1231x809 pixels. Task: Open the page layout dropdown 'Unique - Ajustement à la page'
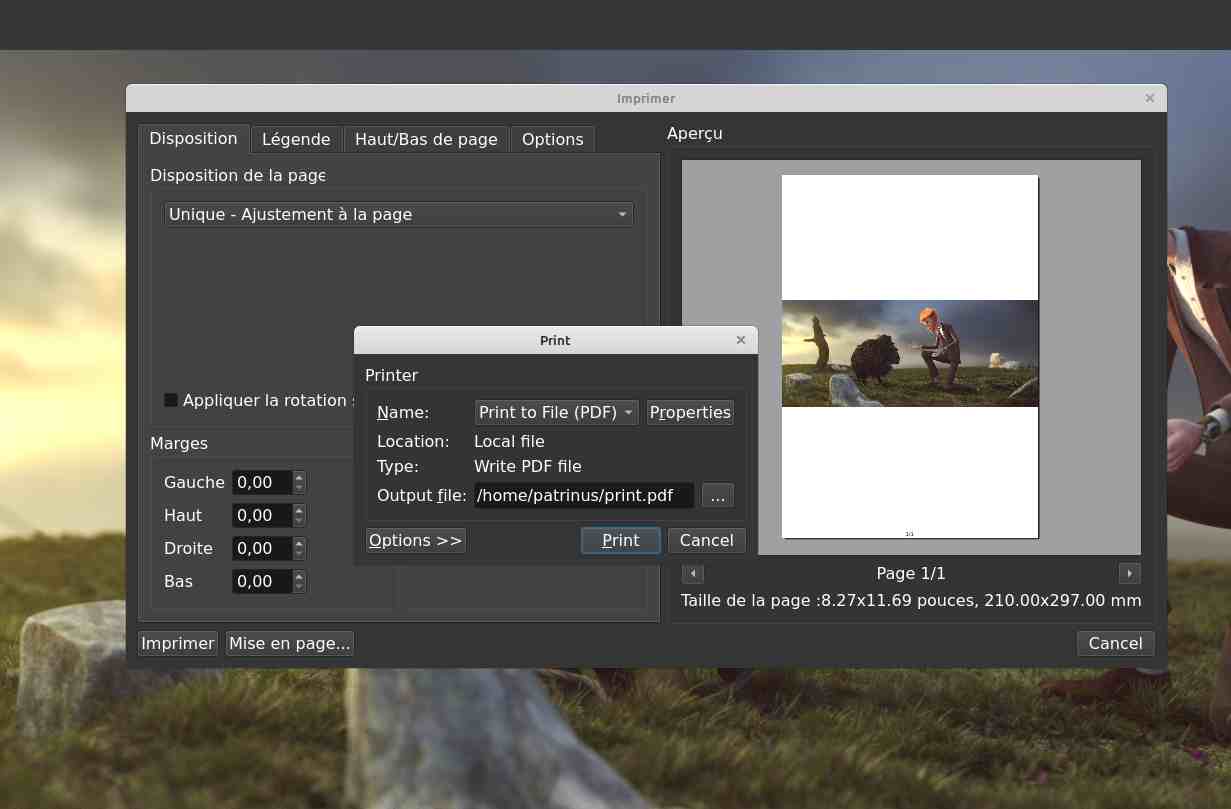point(398,214)
